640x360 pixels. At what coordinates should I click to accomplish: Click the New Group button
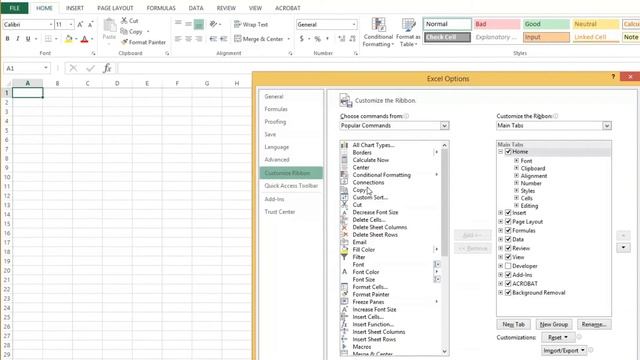click(554, 324)
